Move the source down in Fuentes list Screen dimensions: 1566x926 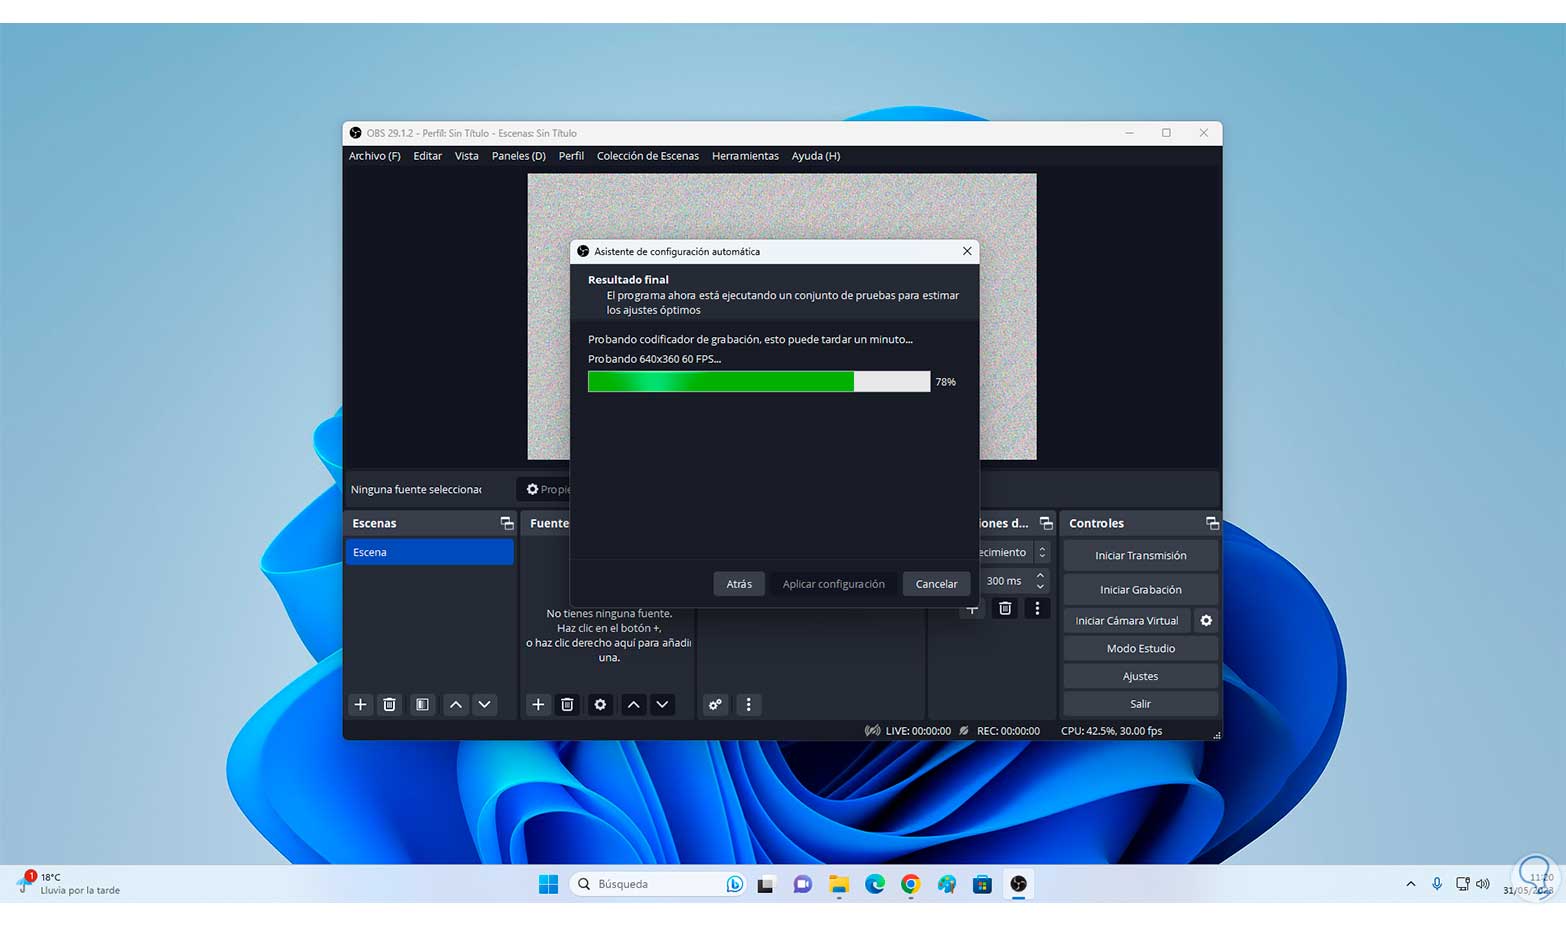pyautogui.click(x=662, y=705)
